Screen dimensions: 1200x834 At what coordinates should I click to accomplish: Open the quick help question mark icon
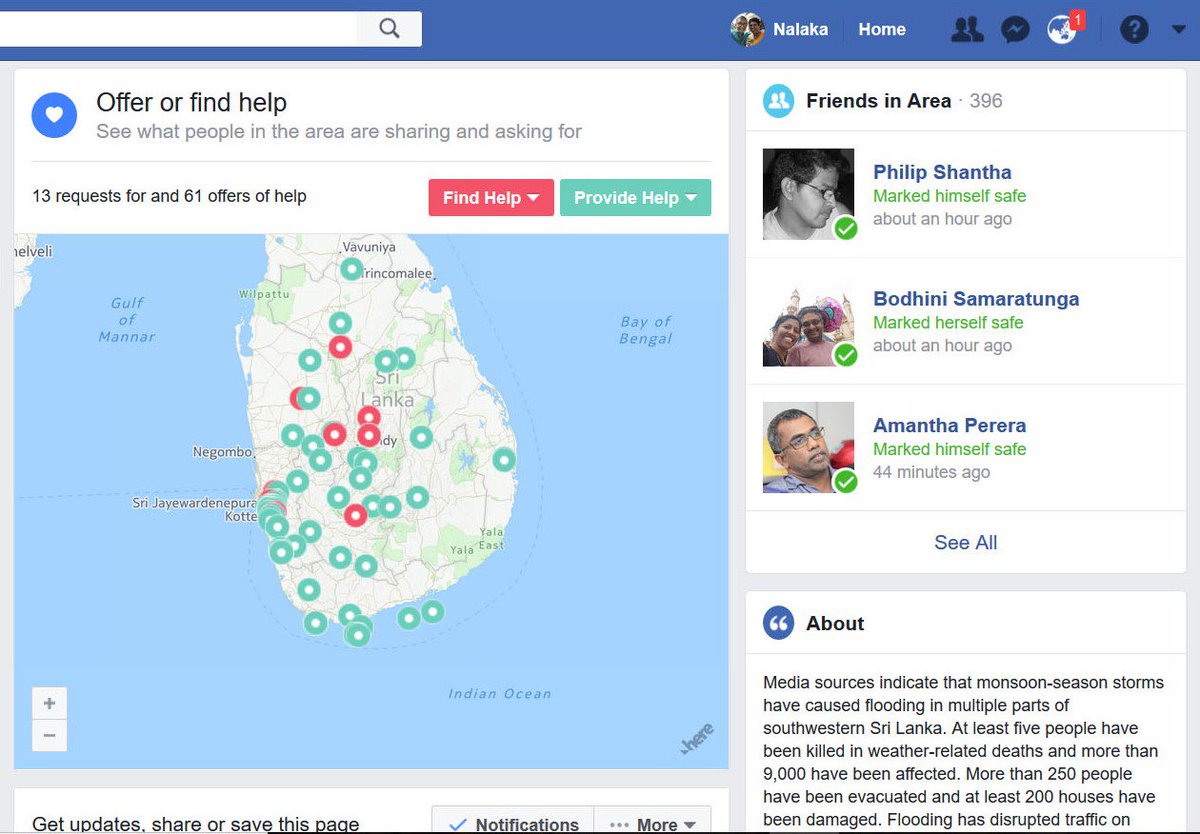pos(1133,30)
